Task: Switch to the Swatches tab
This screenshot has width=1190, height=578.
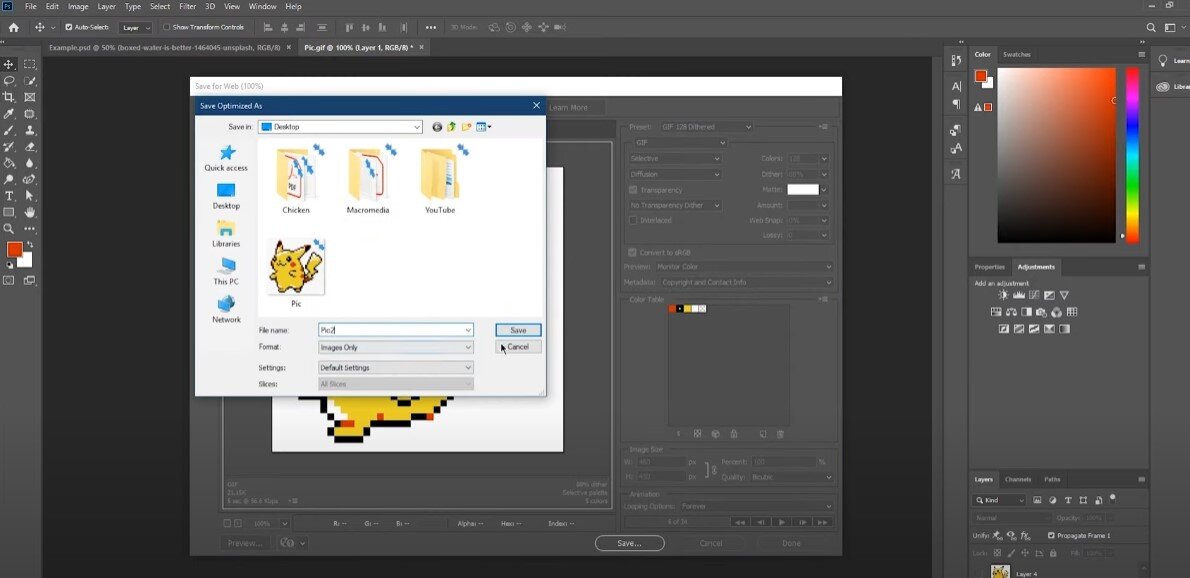Action: (1016, 54)
